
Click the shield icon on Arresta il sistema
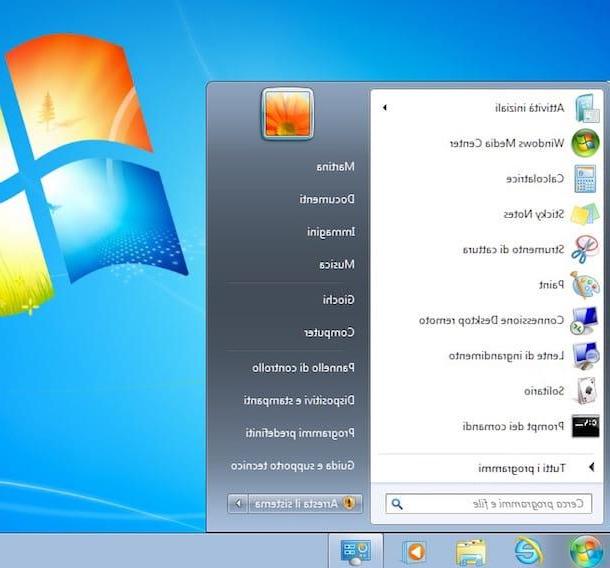(349, 503)
